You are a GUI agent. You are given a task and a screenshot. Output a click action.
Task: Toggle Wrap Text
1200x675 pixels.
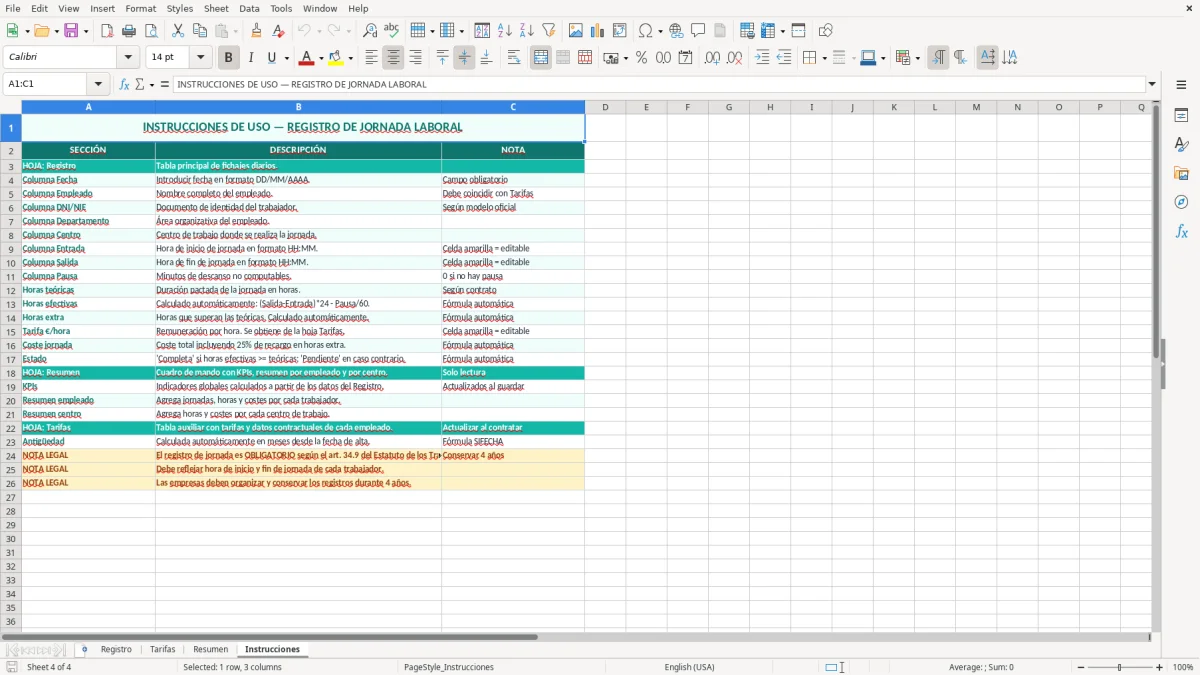tap(513, 58)
